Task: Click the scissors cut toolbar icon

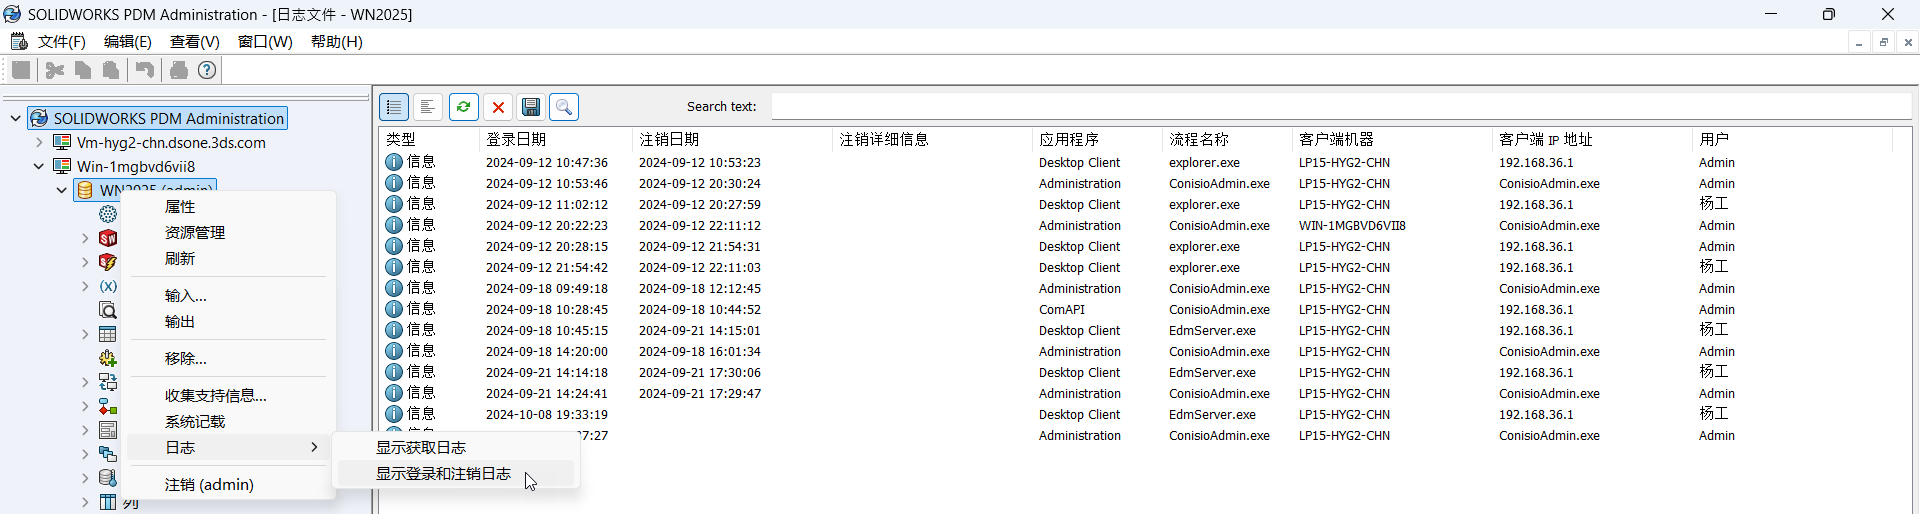Action: 55,70
